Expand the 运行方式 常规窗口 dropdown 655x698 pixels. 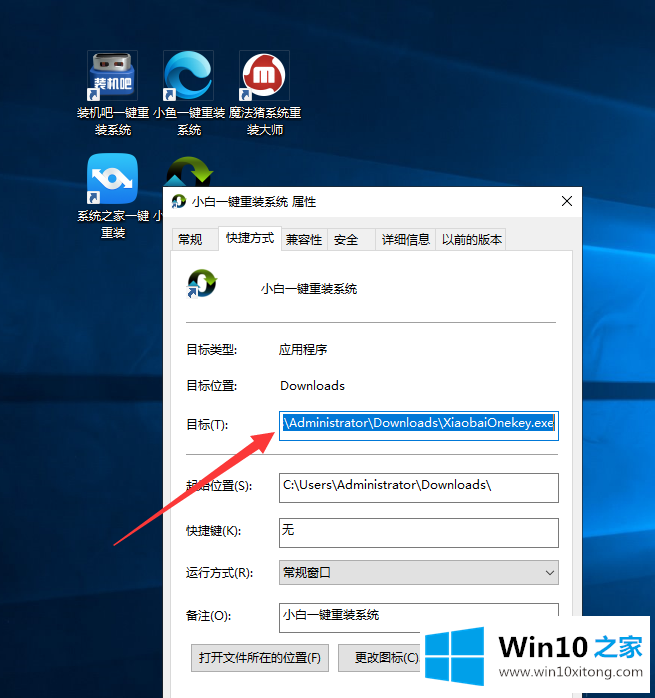coord(419,572)
